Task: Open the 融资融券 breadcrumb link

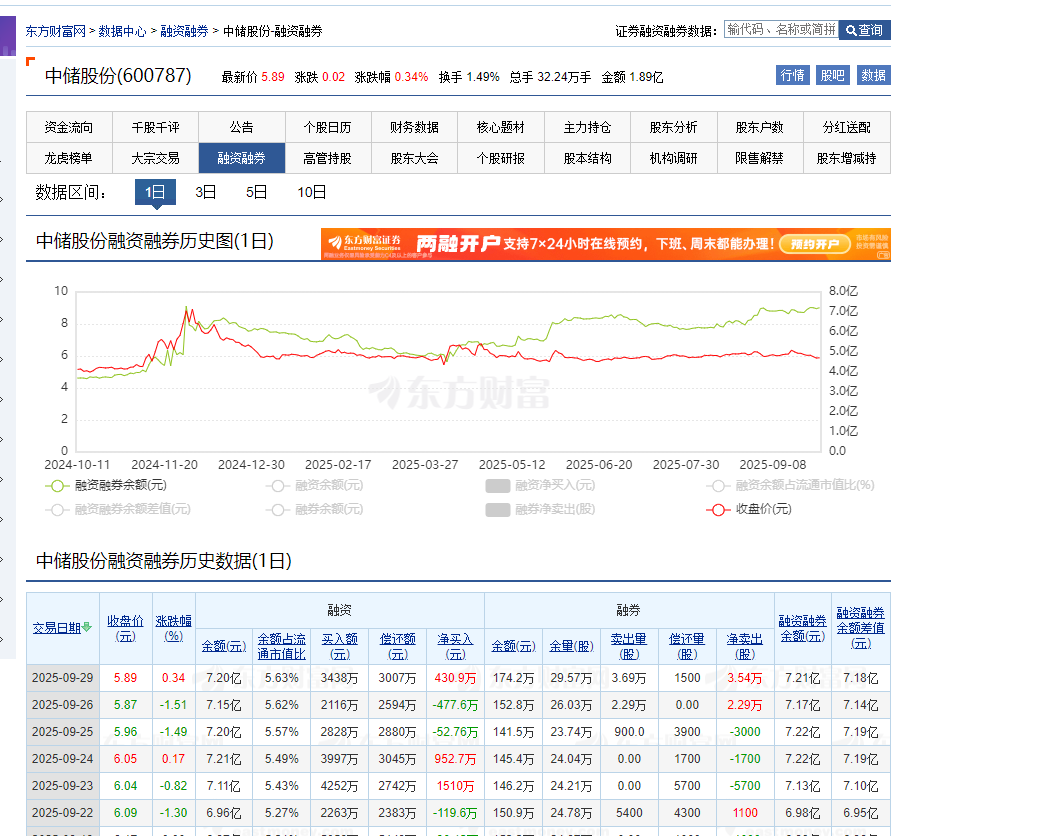Action: point(184,31)
